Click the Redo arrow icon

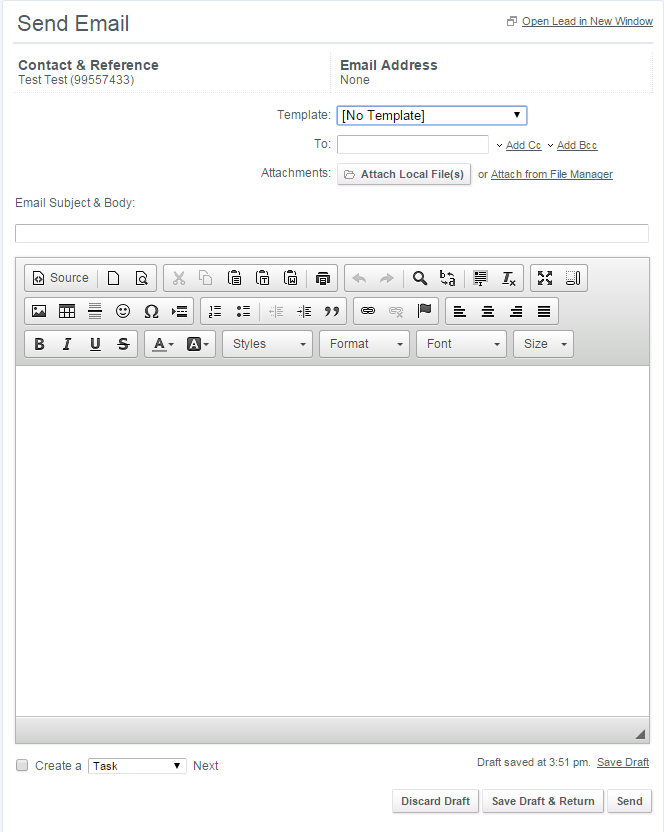(387, 278)
